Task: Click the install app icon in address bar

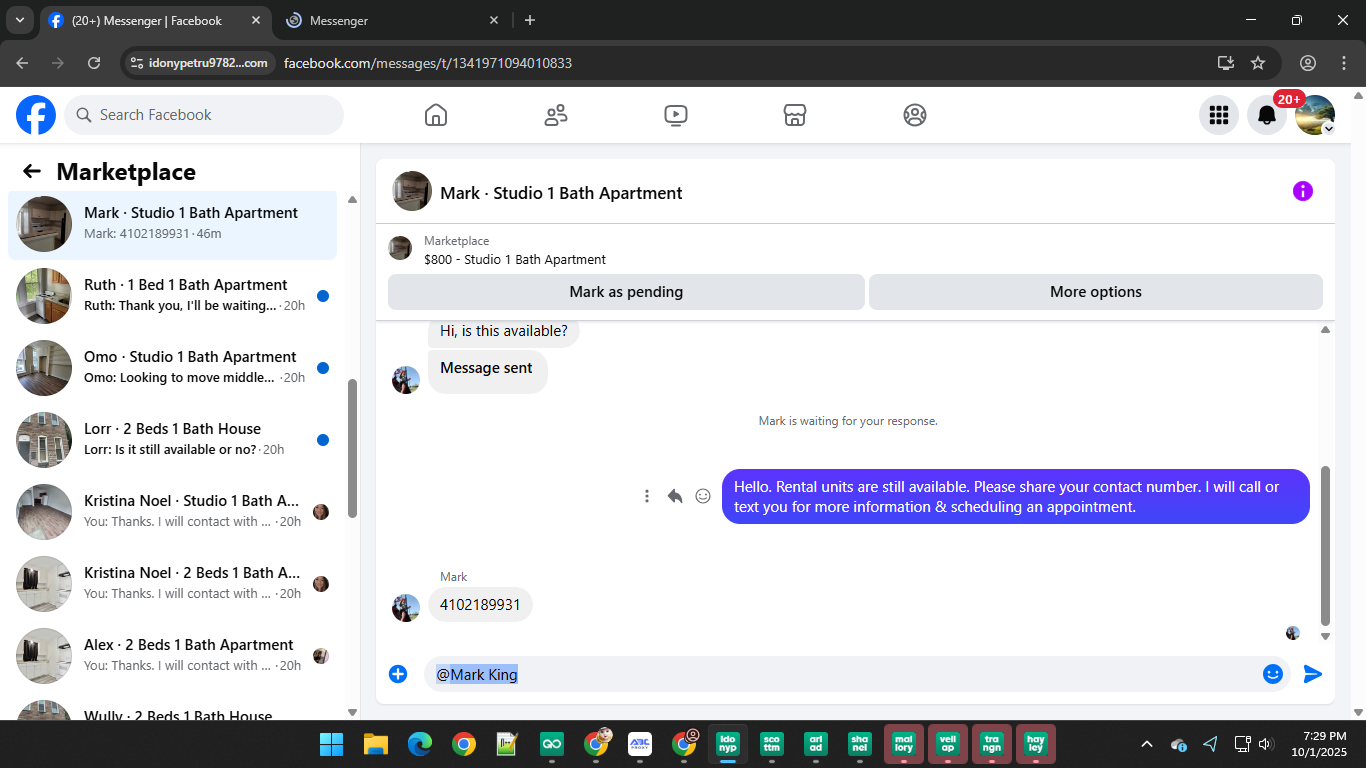Action: 1226,63
